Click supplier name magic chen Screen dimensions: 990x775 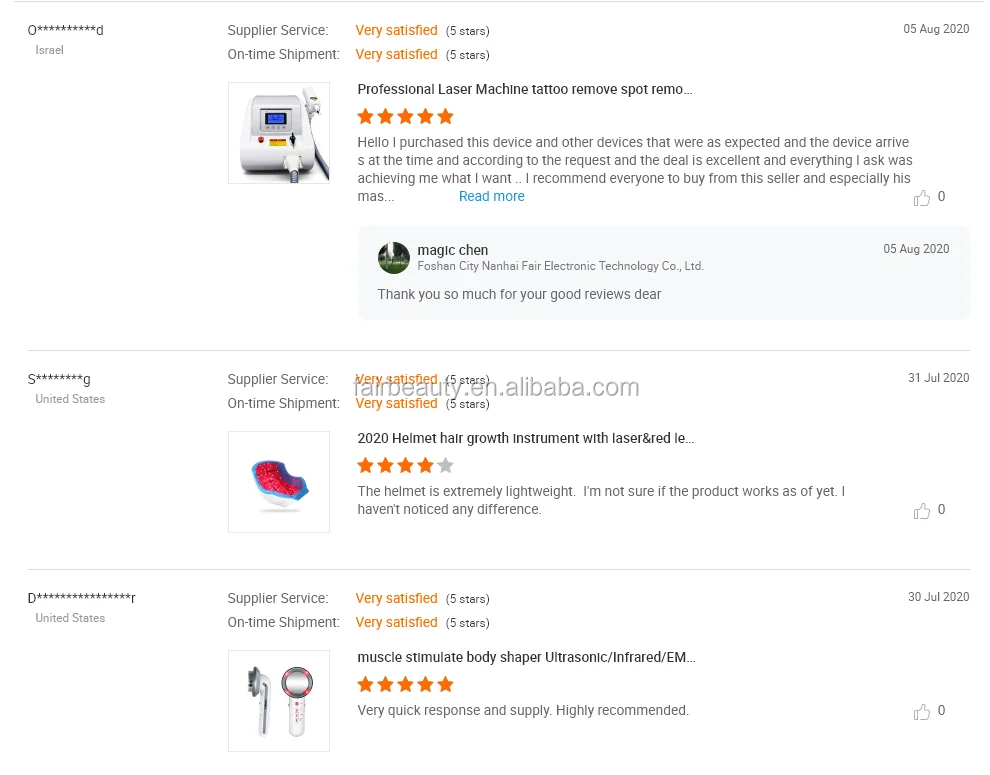(x=452, y=250)
